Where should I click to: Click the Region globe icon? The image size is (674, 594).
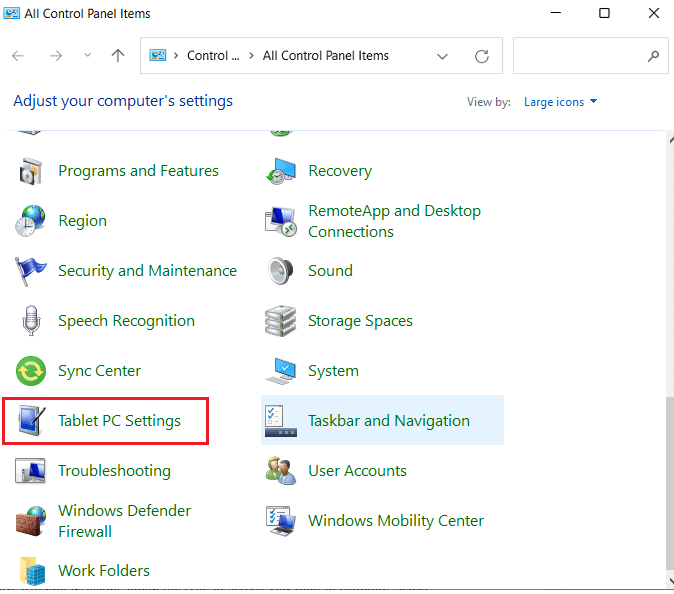pyautogui.click(x=32, y=221)
